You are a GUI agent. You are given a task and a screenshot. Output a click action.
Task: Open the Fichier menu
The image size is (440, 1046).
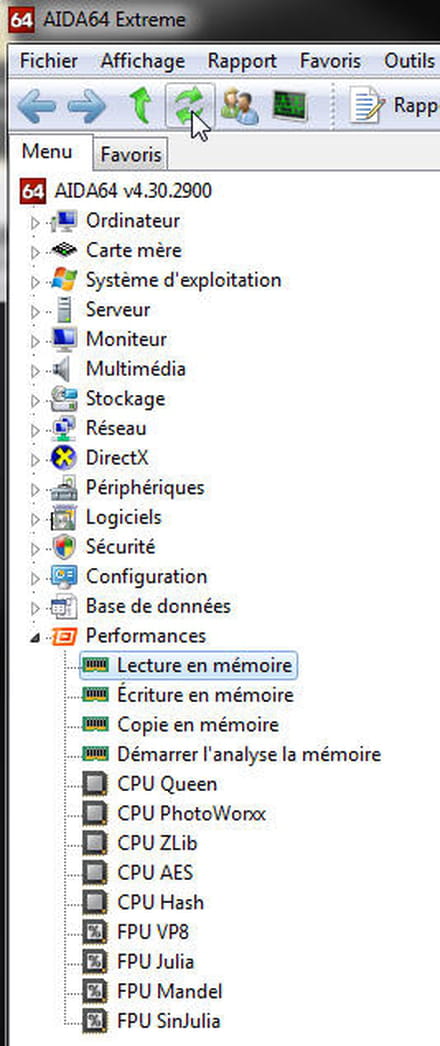[49, 61]
